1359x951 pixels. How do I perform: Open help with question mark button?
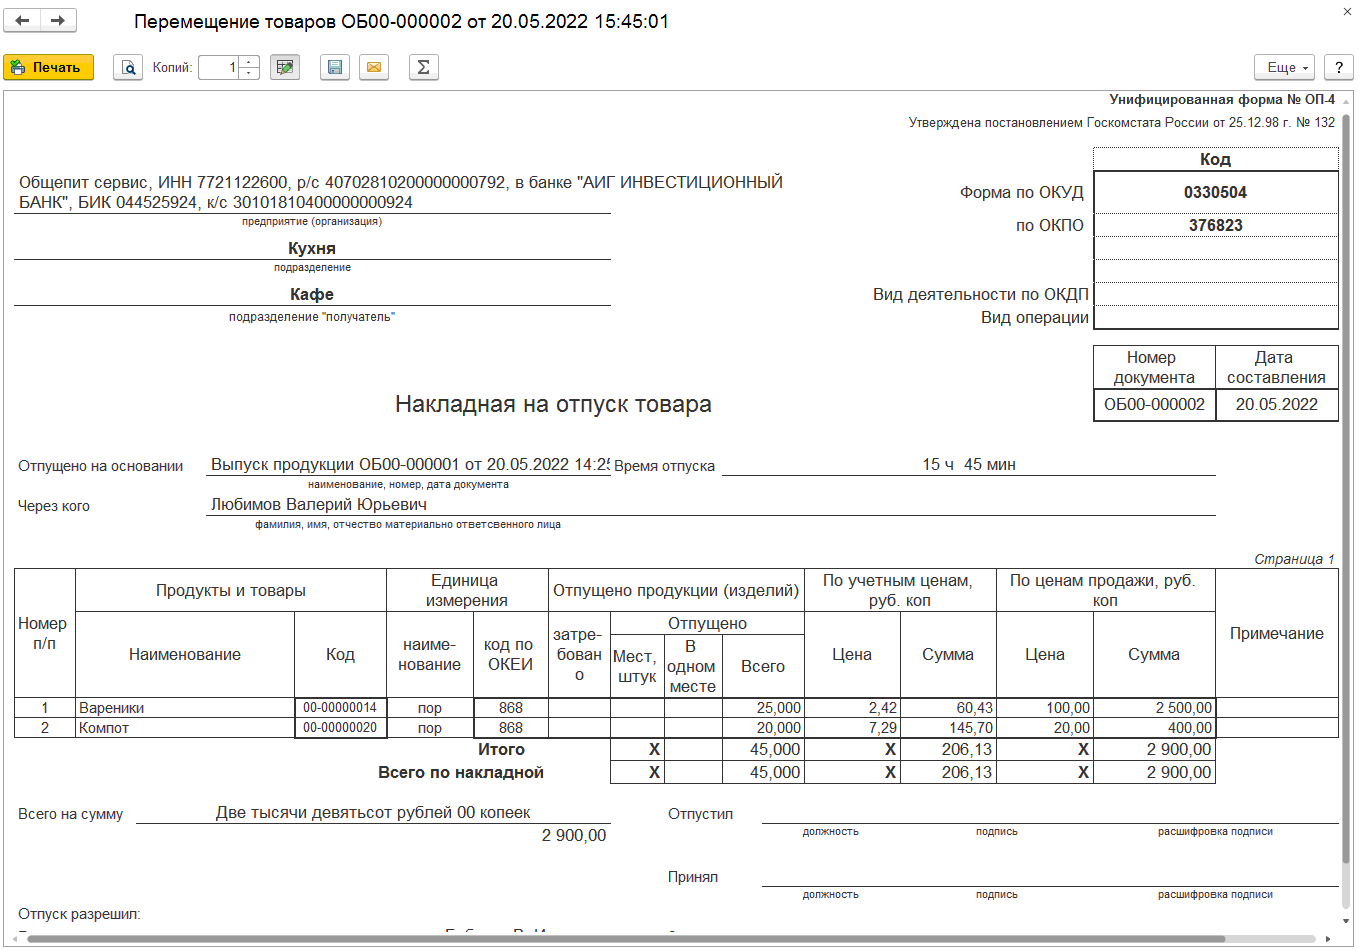pos(1339,67)
